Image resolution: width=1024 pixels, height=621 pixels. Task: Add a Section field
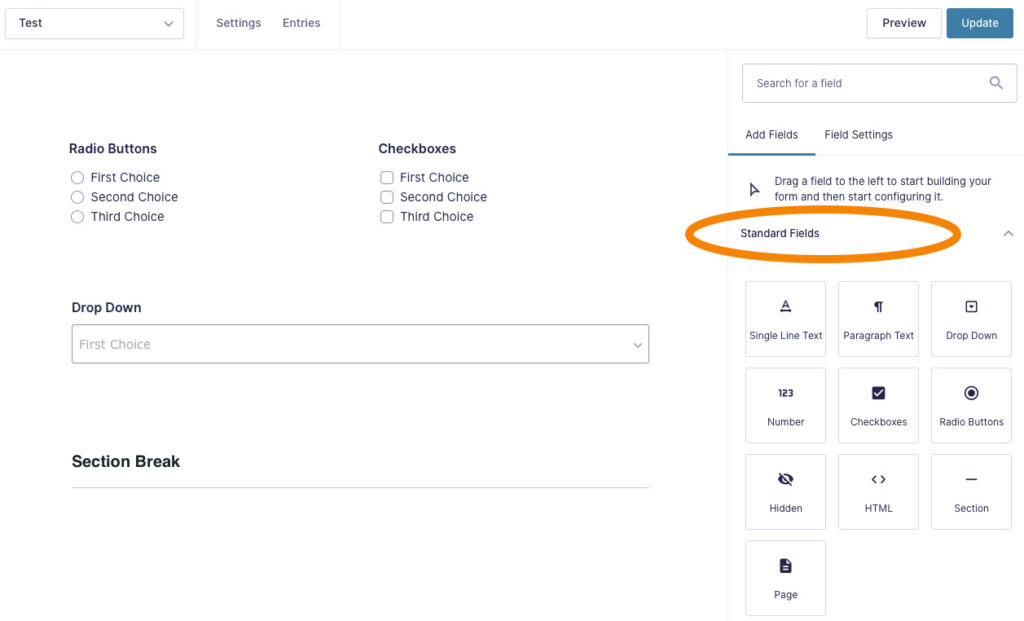(x=971, y=492)
